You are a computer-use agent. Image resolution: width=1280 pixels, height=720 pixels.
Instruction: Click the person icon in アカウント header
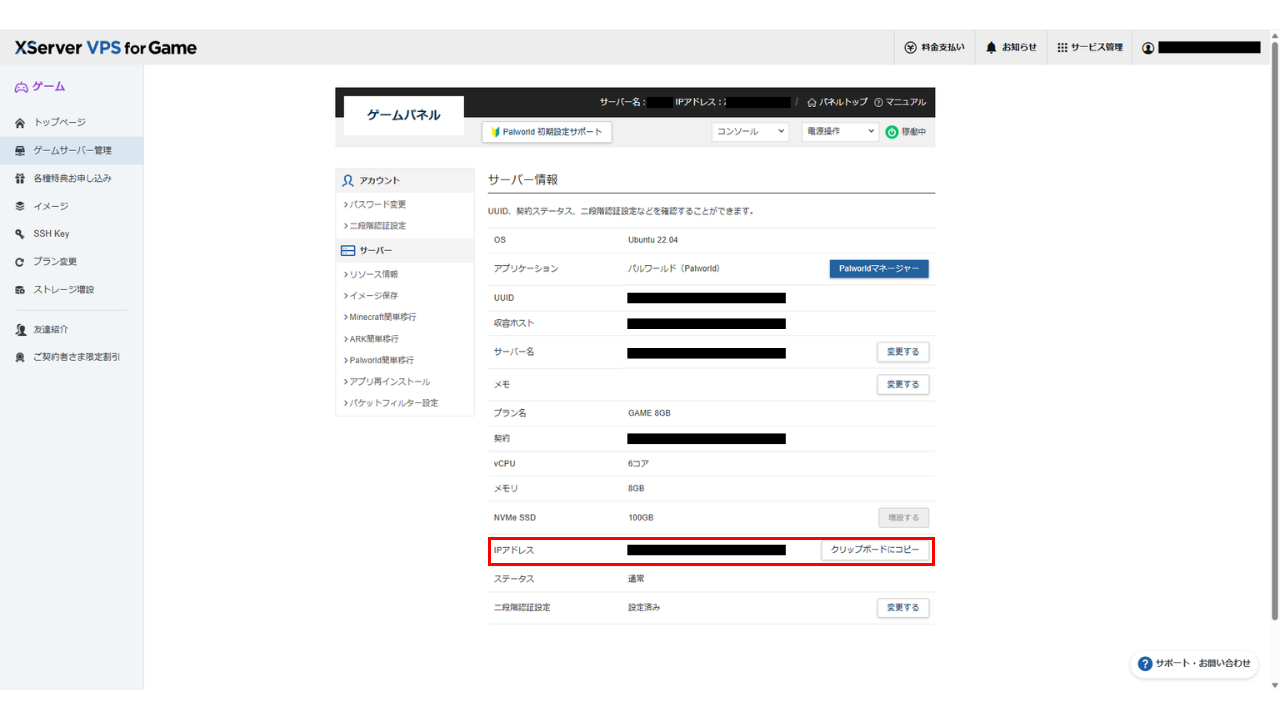(x=348, y=181)
